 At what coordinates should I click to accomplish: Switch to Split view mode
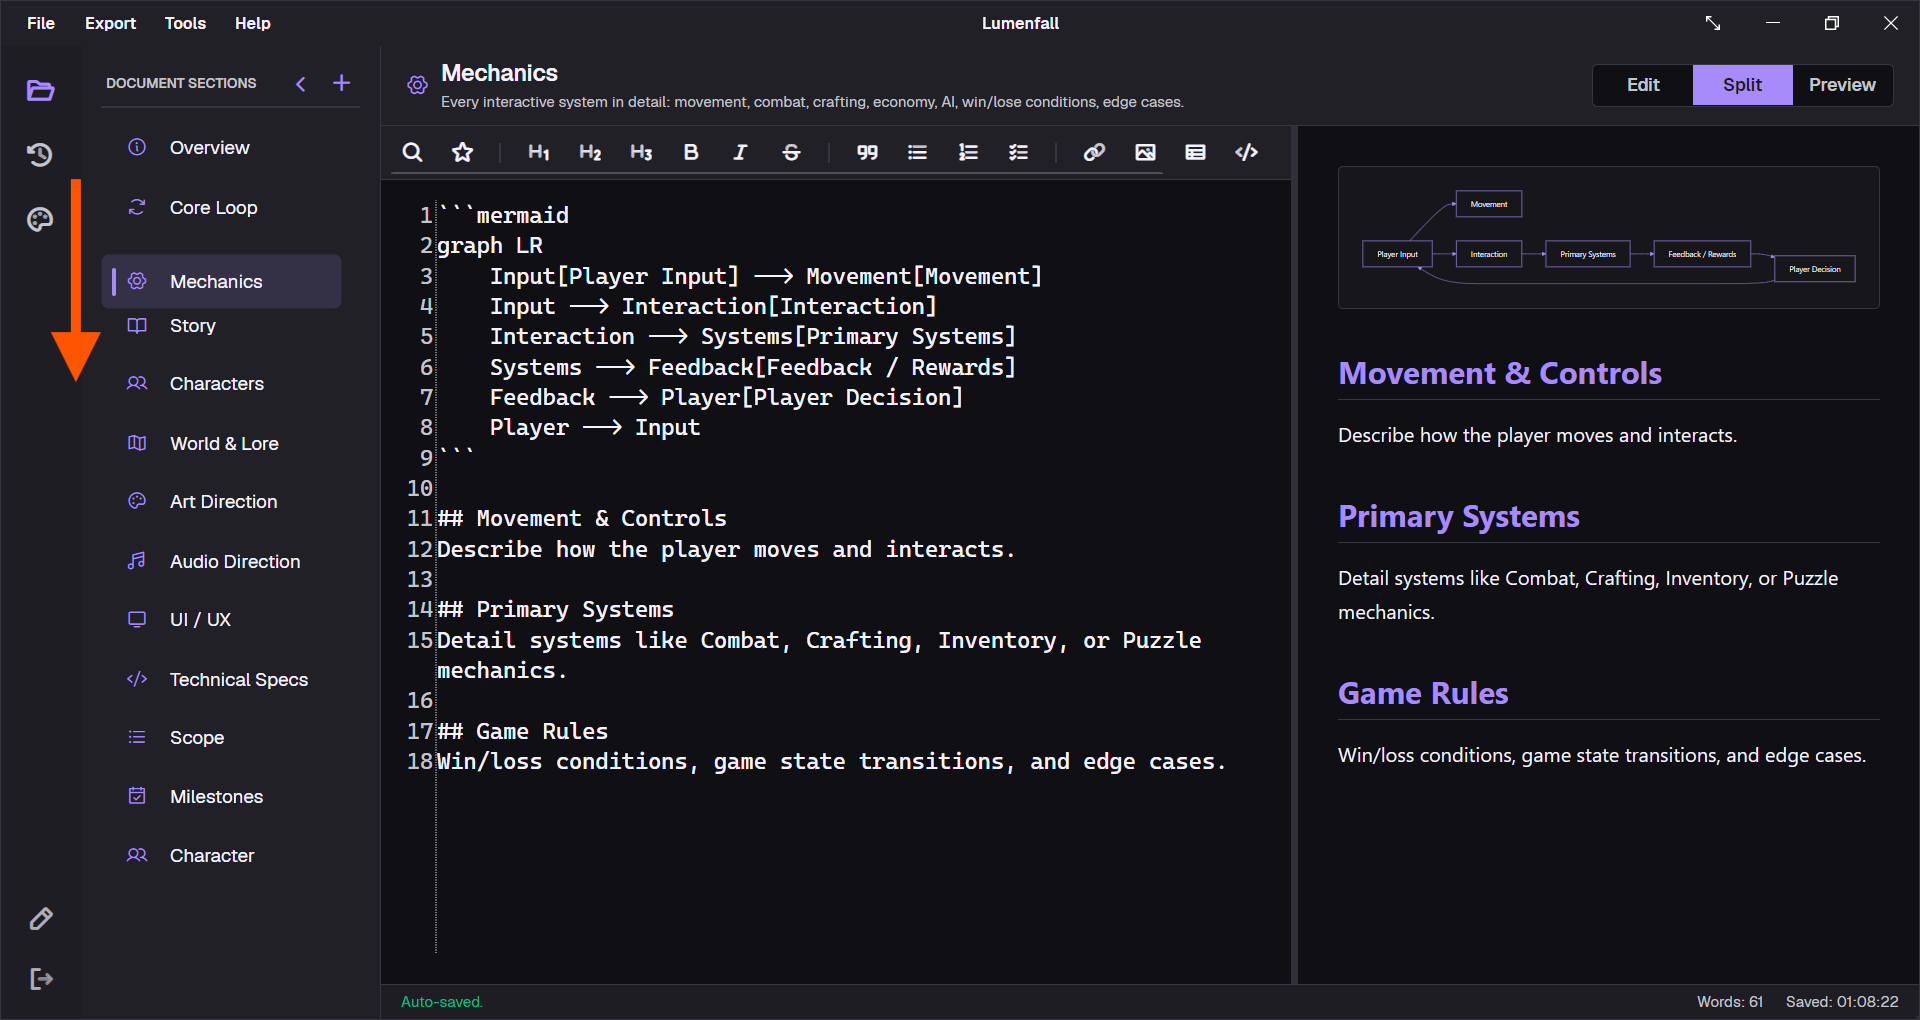click(1742, 85)
